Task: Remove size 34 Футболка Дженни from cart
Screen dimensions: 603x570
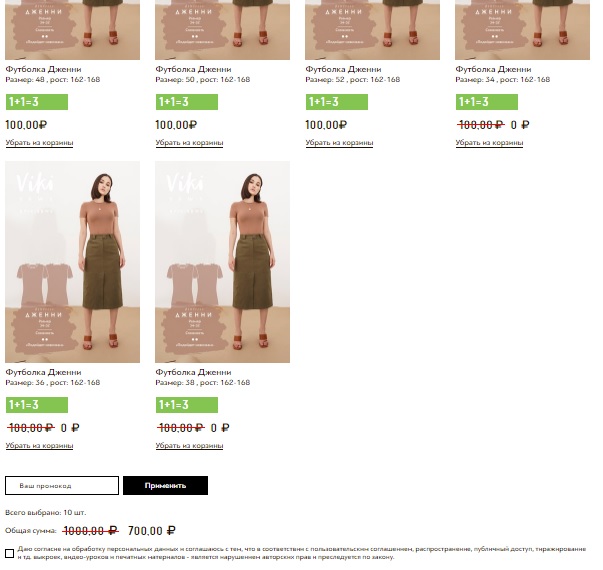Action: (x=489, y=143)
